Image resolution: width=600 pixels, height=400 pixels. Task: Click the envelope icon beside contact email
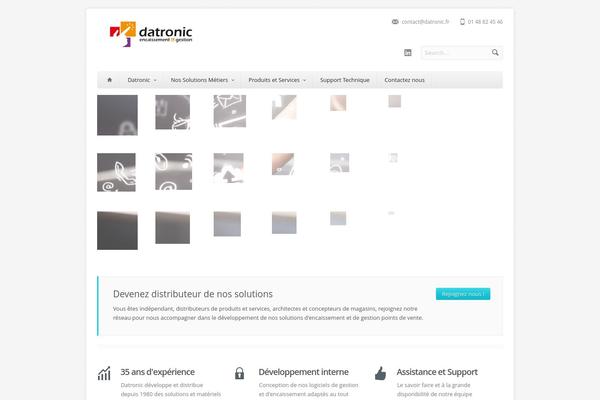395,22
